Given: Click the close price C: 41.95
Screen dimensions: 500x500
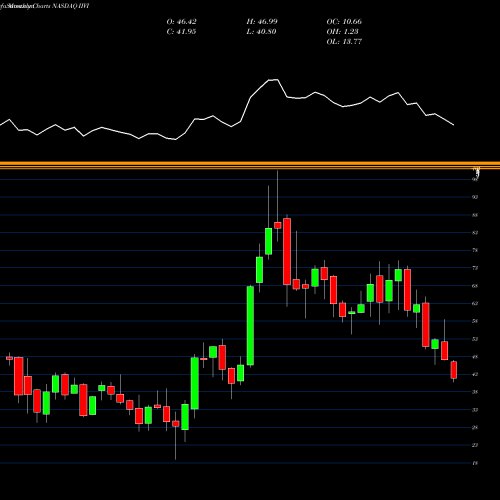Looking at the screenshot, I should click(181, 32).
